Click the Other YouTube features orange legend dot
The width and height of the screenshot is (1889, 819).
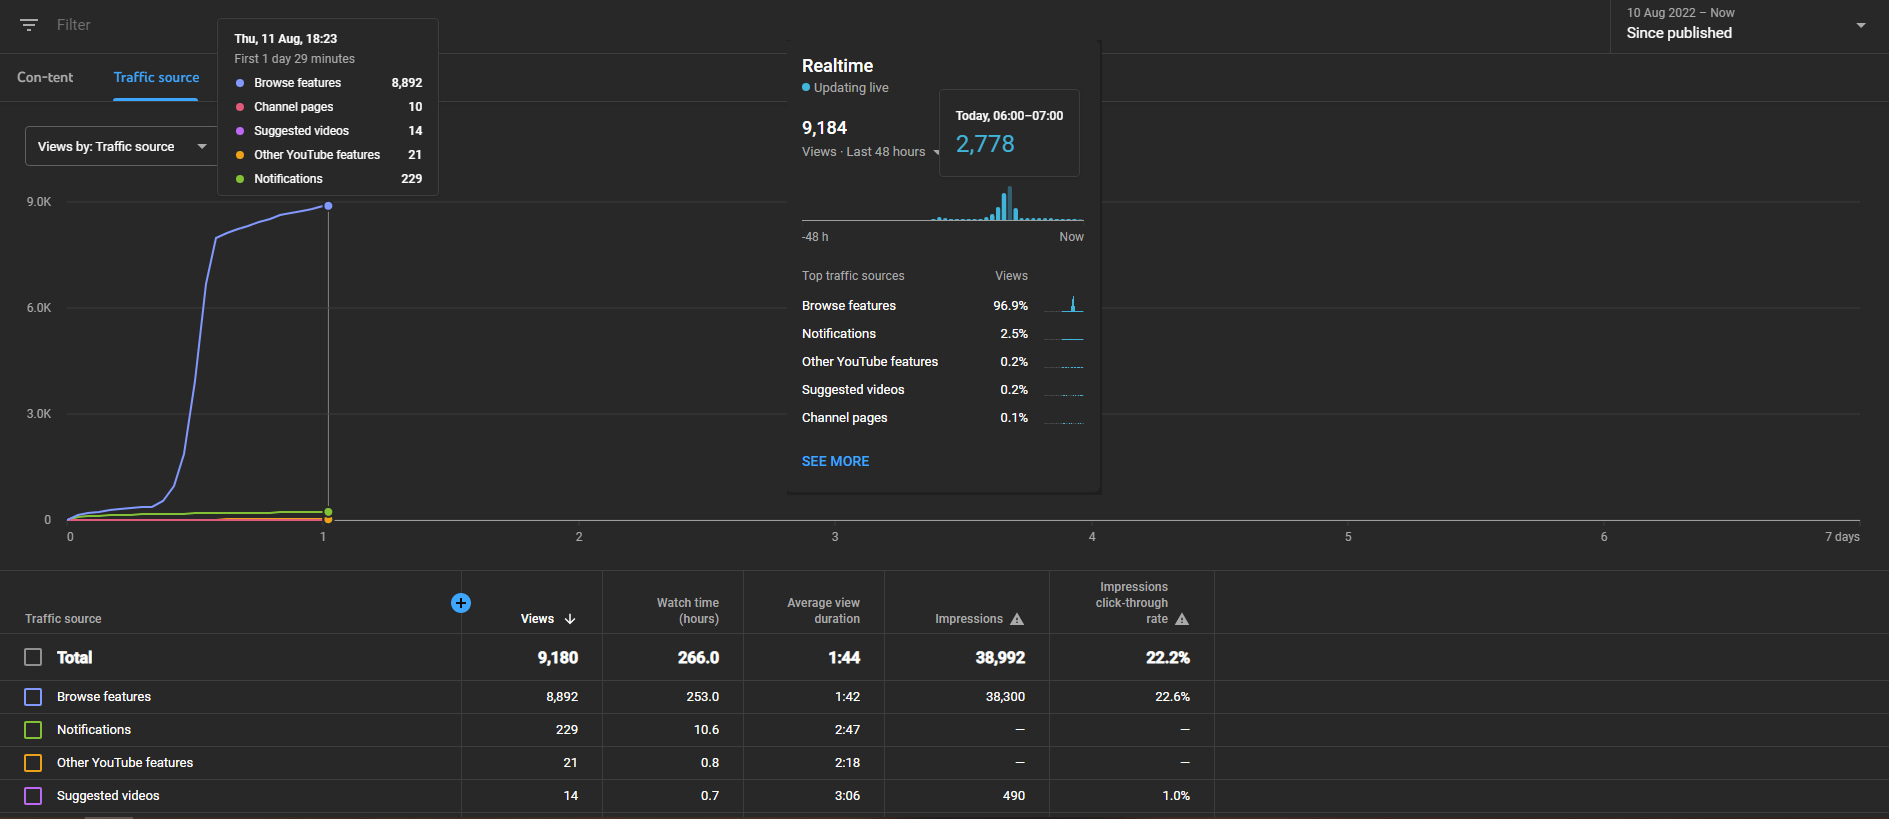[x=240, y=155]
